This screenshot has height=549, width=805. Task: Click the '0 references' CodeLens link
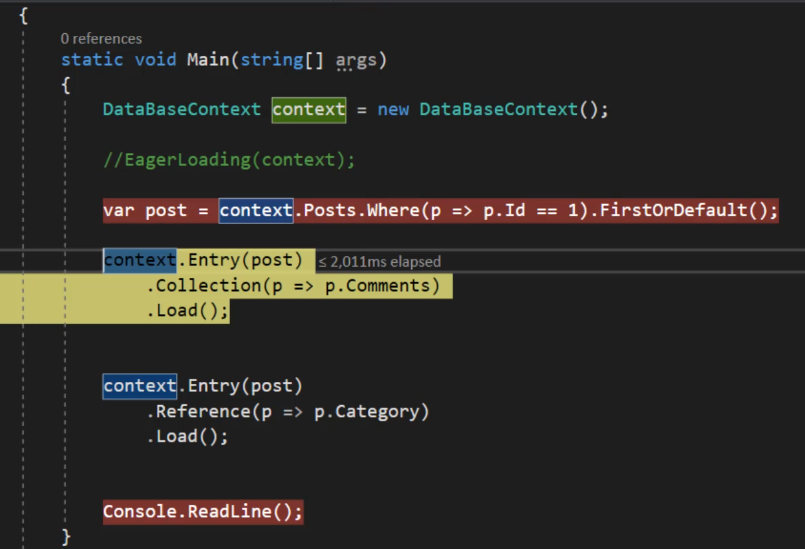(101, 39)
